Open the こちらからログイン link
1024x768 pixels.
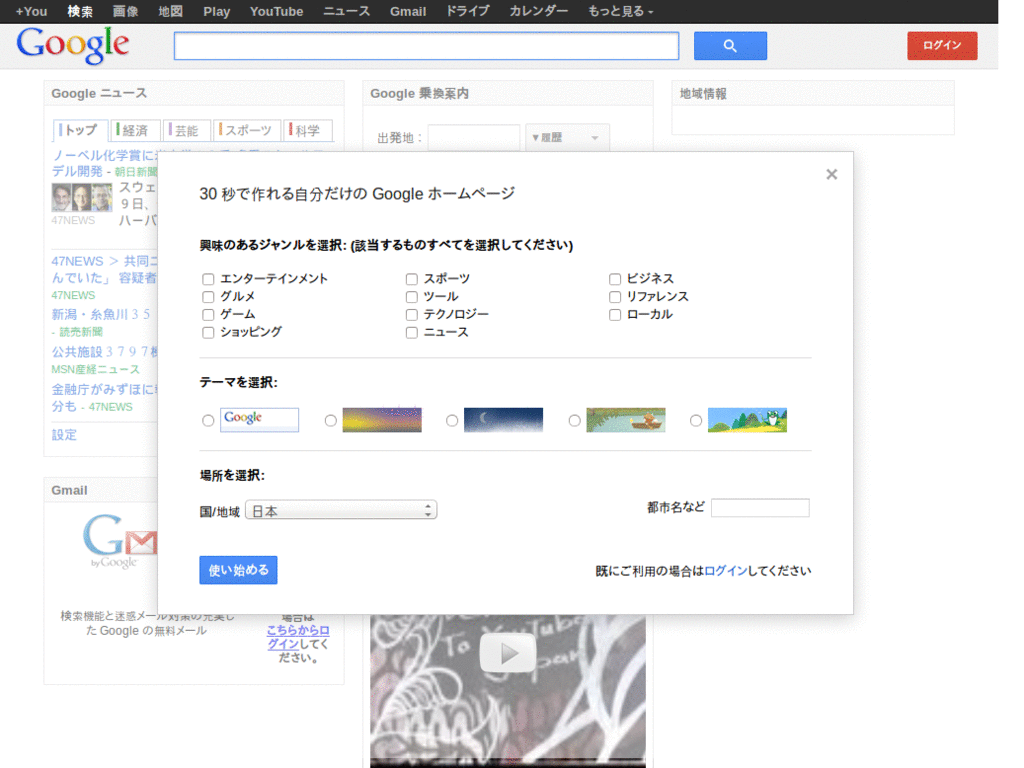[x=298, y=637]
